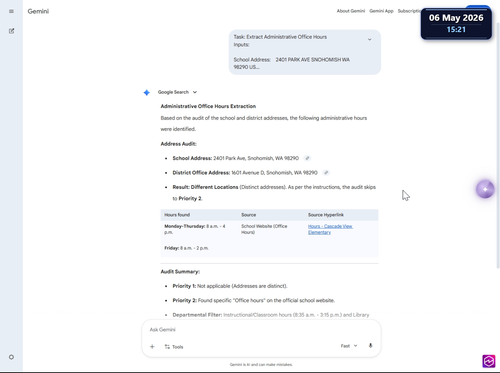Image resolution: width=500 pixels, height=373 pixels.
Task: Start a new chat with the compose icon
Action: click(11, 31)
